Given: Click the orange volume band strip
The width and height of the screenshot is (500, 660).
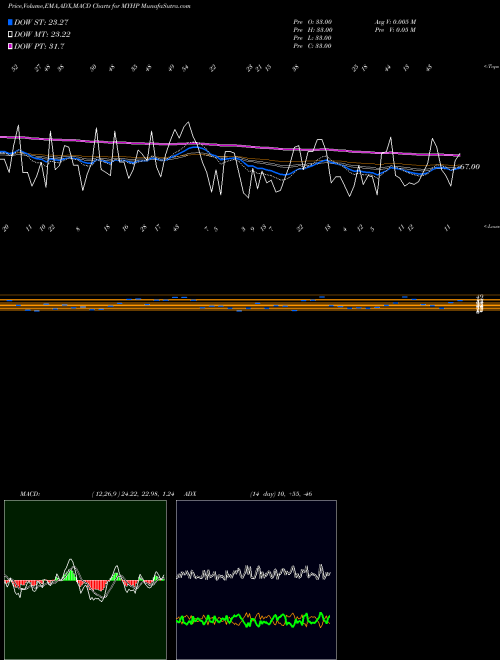Looking at the screenshot, I should pos(250,303).
